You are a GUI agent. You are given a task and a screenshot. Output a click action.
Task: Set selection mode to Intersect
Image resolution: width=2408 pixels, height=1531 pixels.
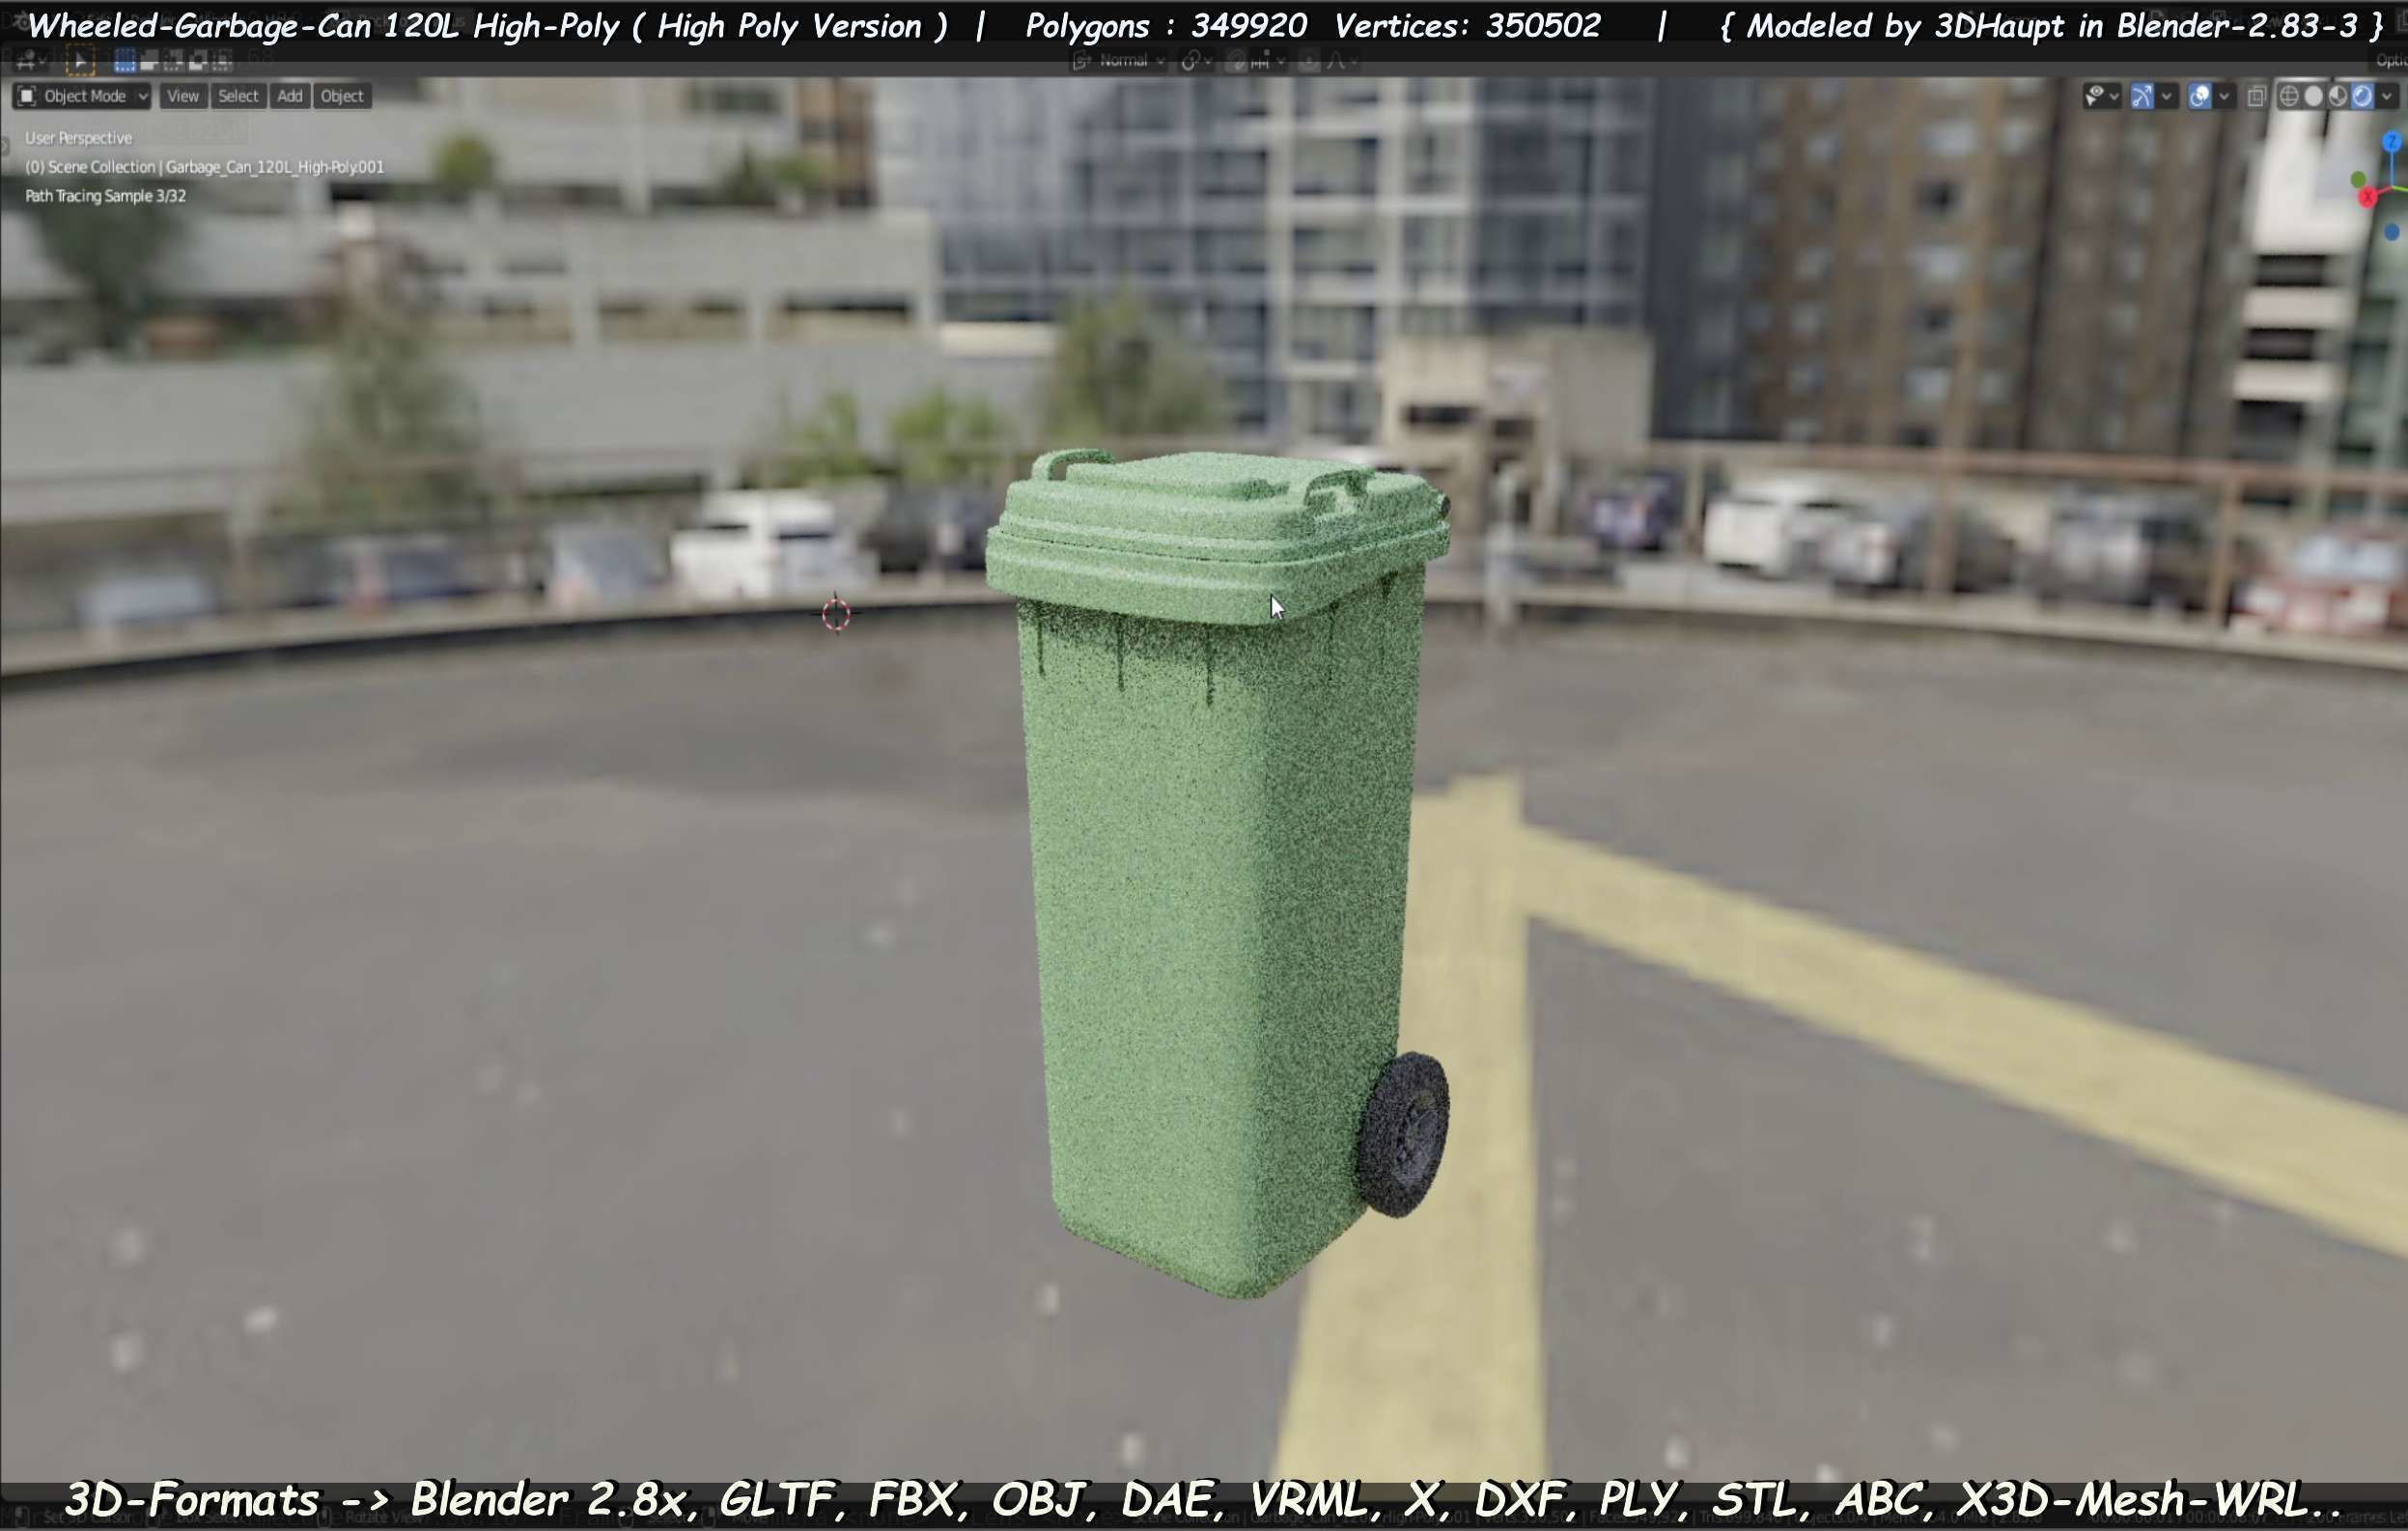[222, 62]
